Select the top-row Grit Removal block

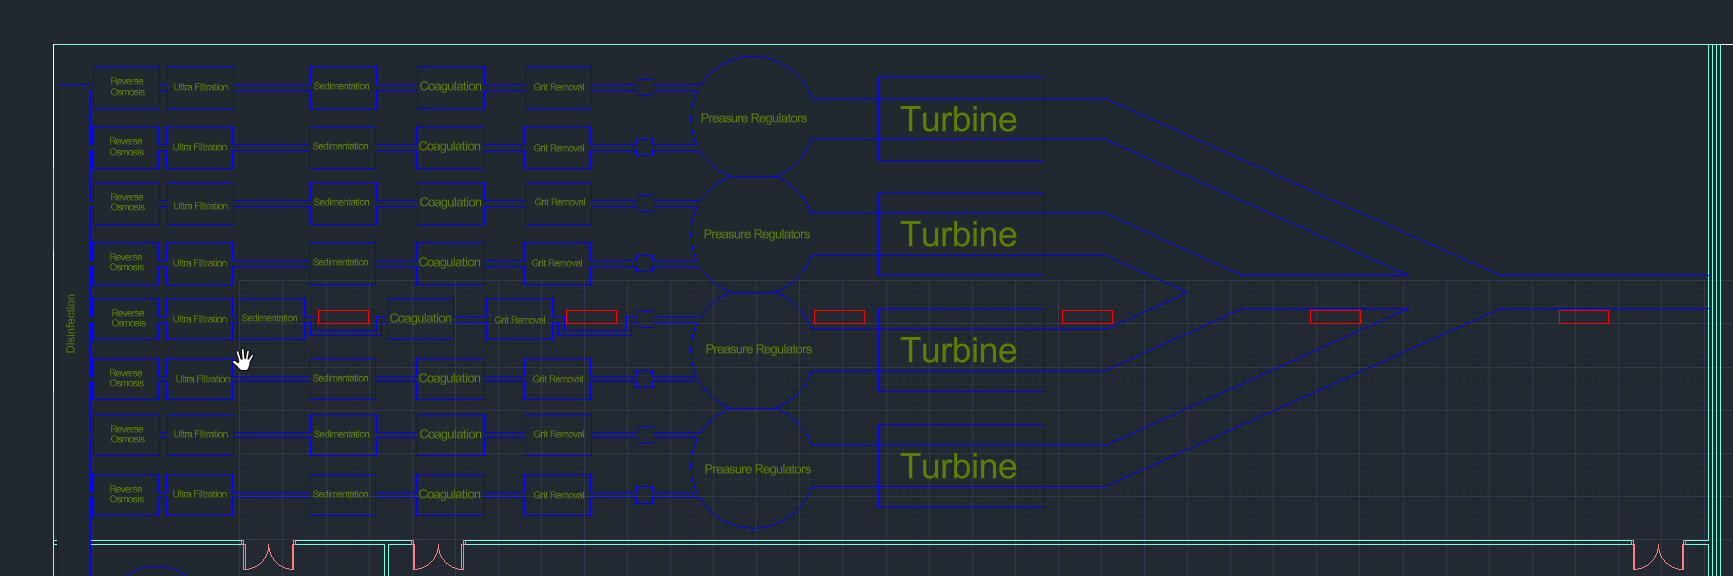click(558, 87)
